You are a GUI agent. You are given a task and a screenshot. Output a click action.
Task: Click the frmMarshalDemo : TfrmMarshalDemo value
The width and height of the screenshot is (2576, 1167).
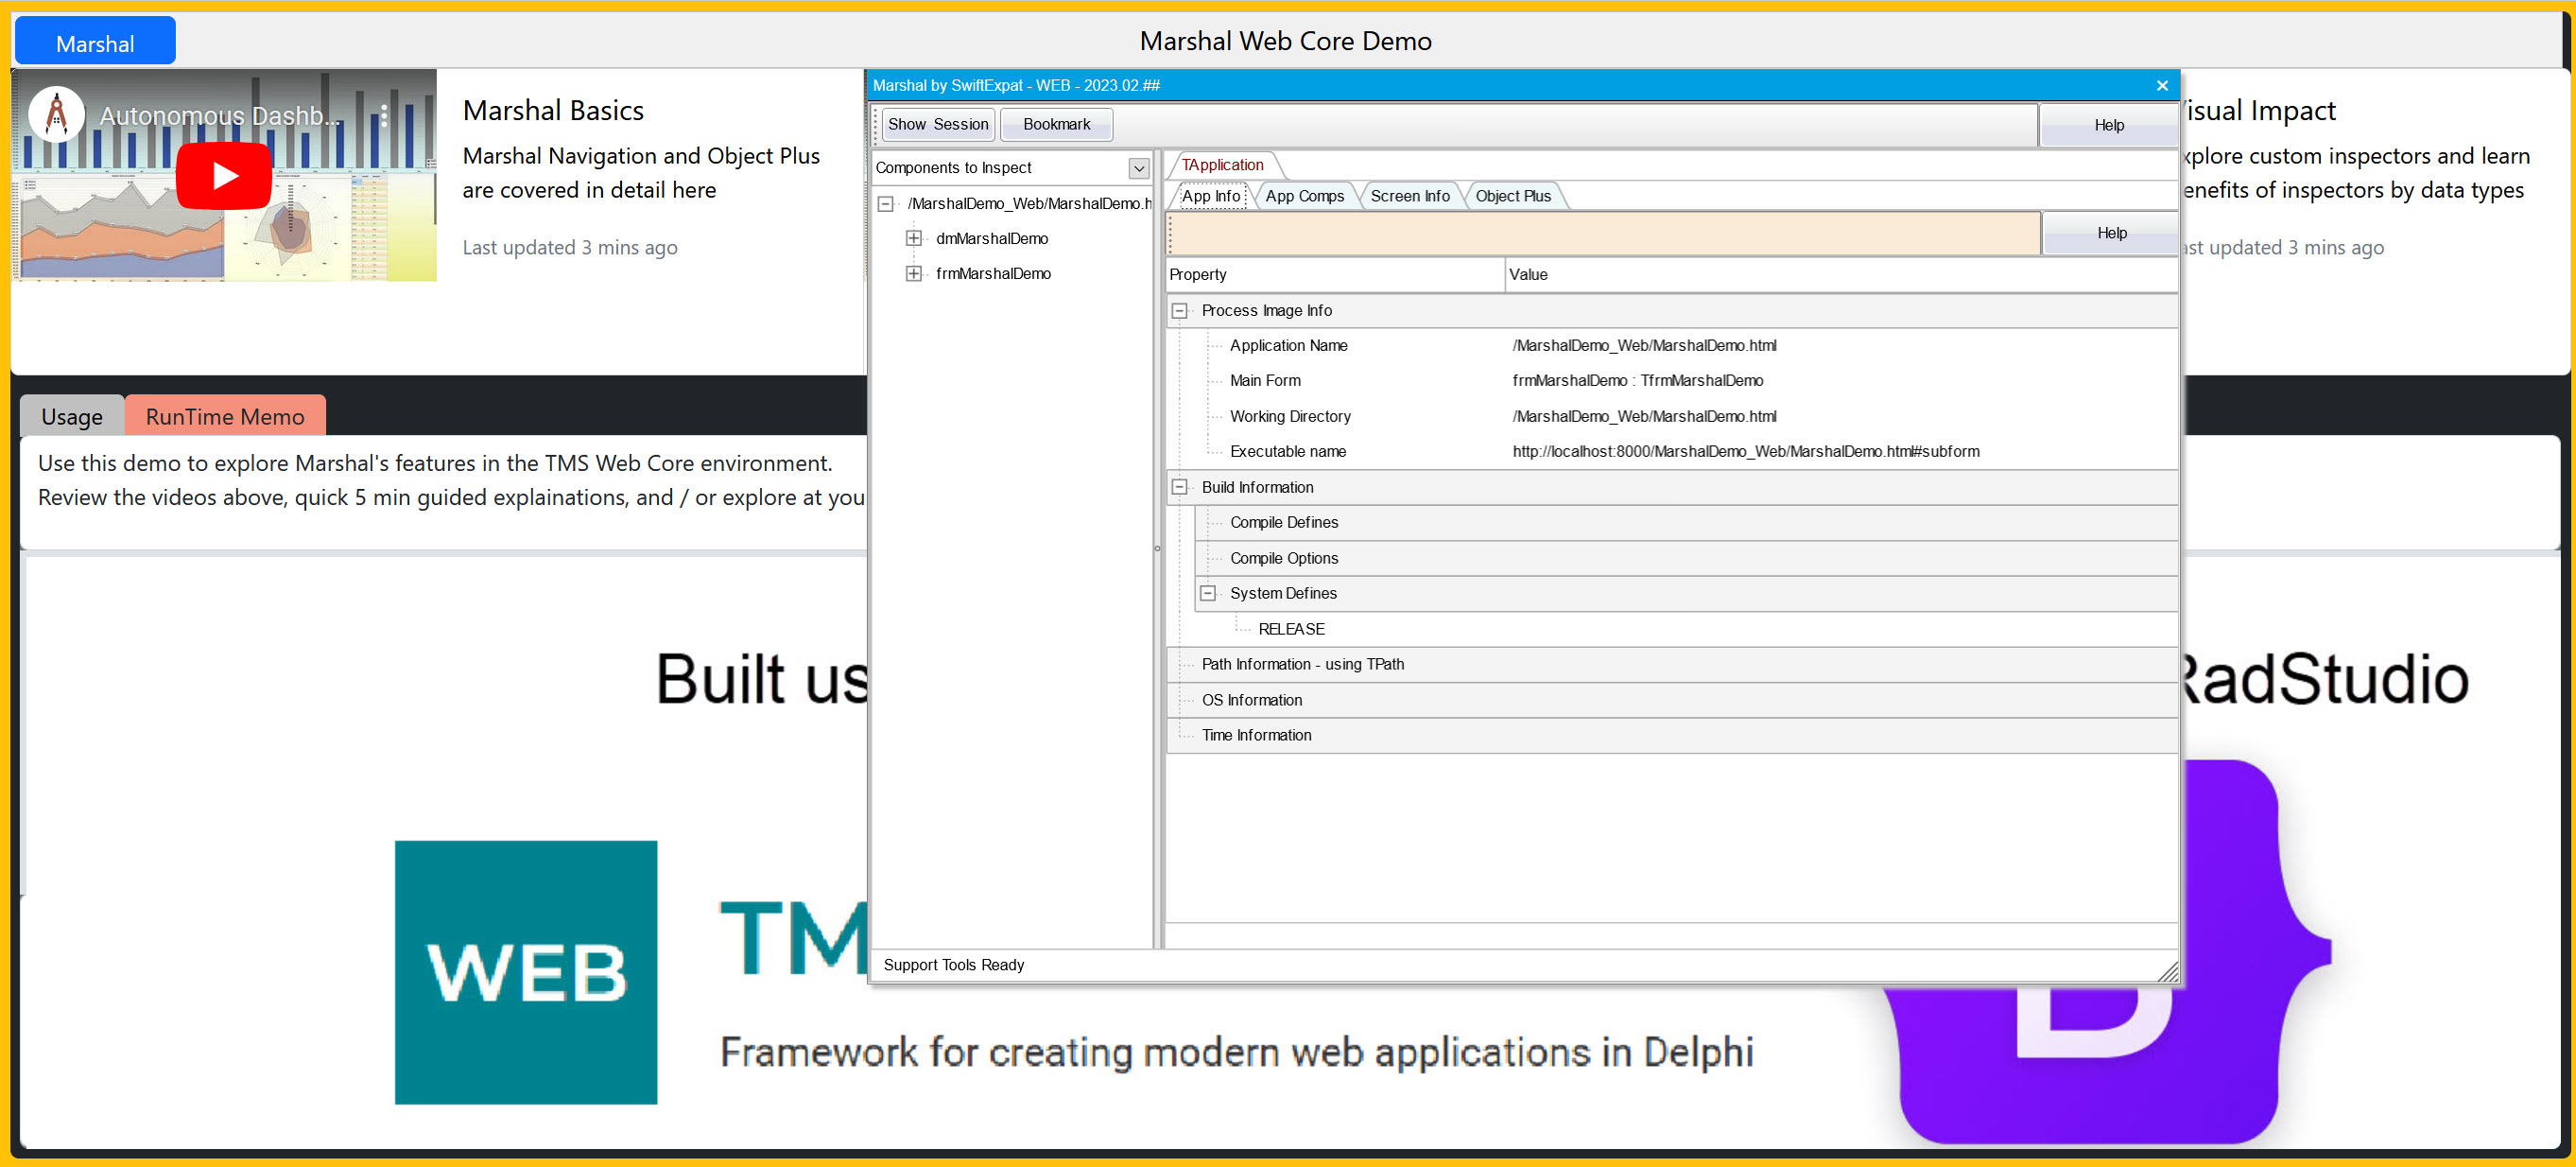(x=1637, y=381)
